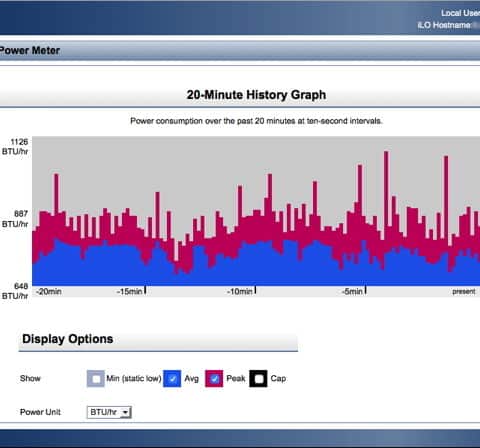The width and height of the screenshot is (480, 448).
Task: Enable the Cap display checkbox
Action: 258,379
